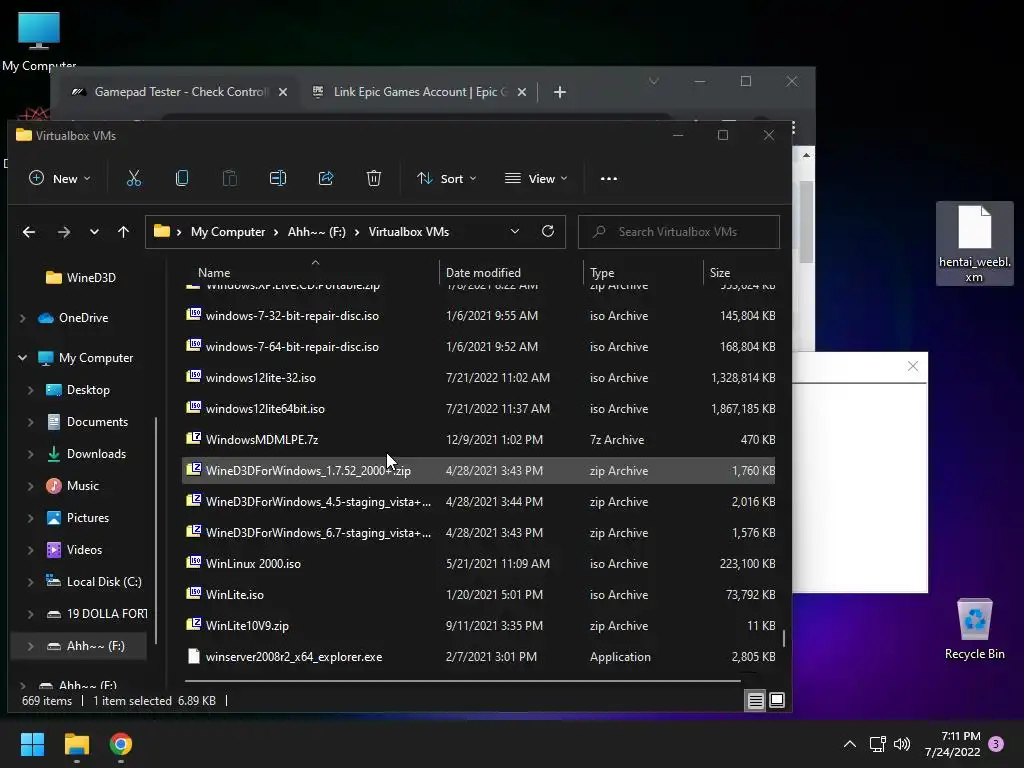Sort by the Date modified column header
The image size is (1024, 768).
click(483, 273)
